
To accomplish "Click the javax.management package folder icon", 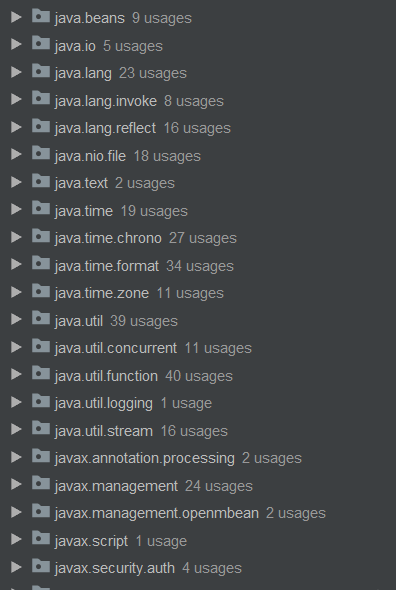I will pyautogui.click(x=41, y=484).
